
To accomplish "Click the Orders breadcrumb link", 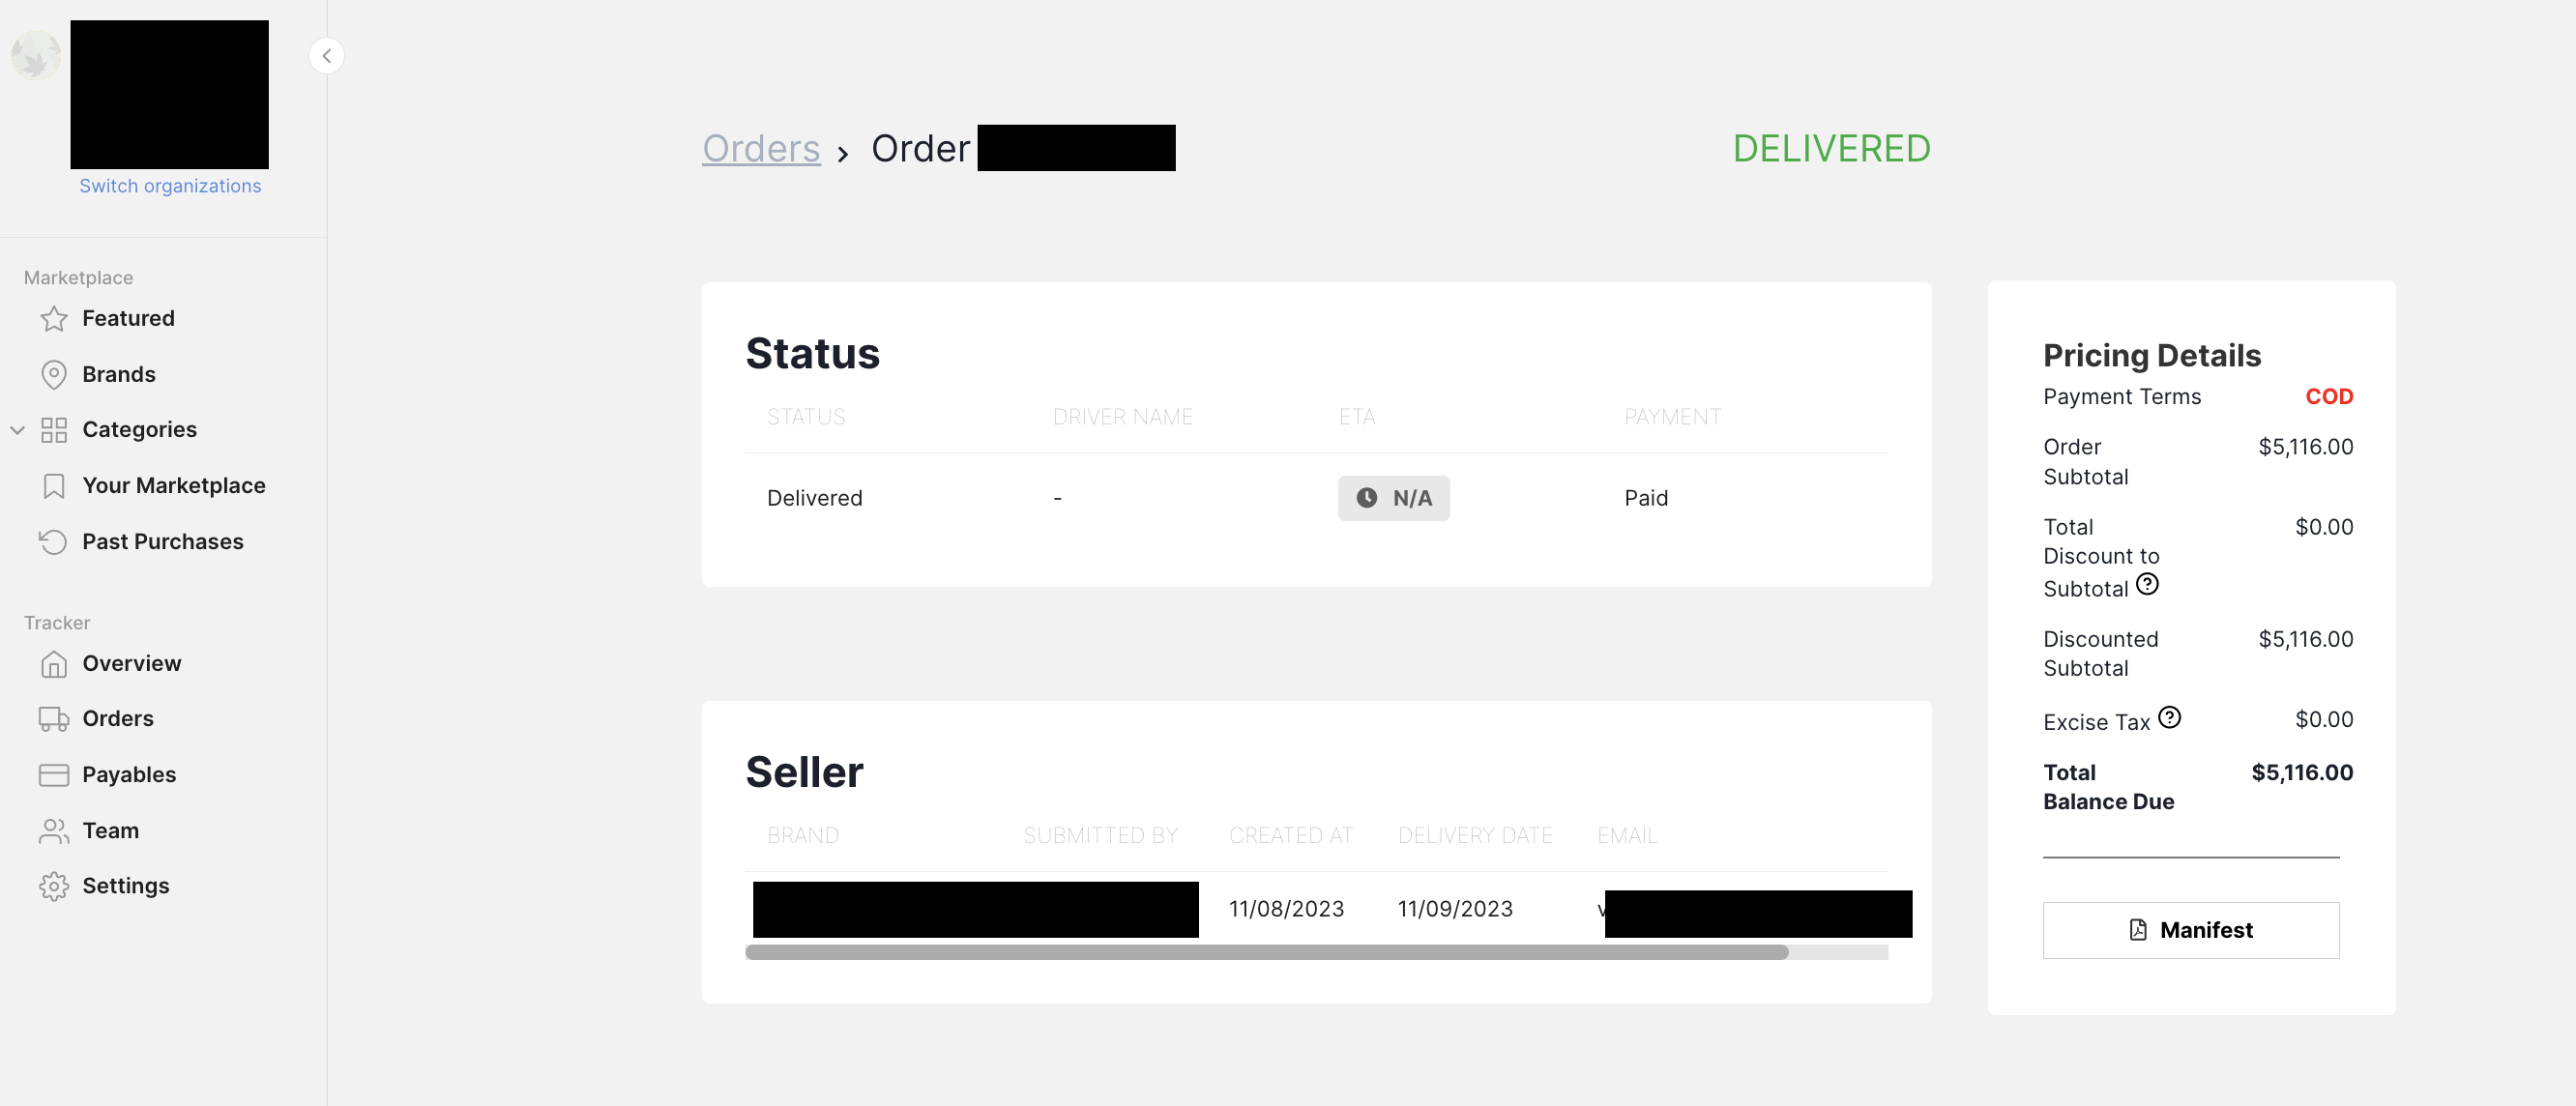I will point(760,148).
